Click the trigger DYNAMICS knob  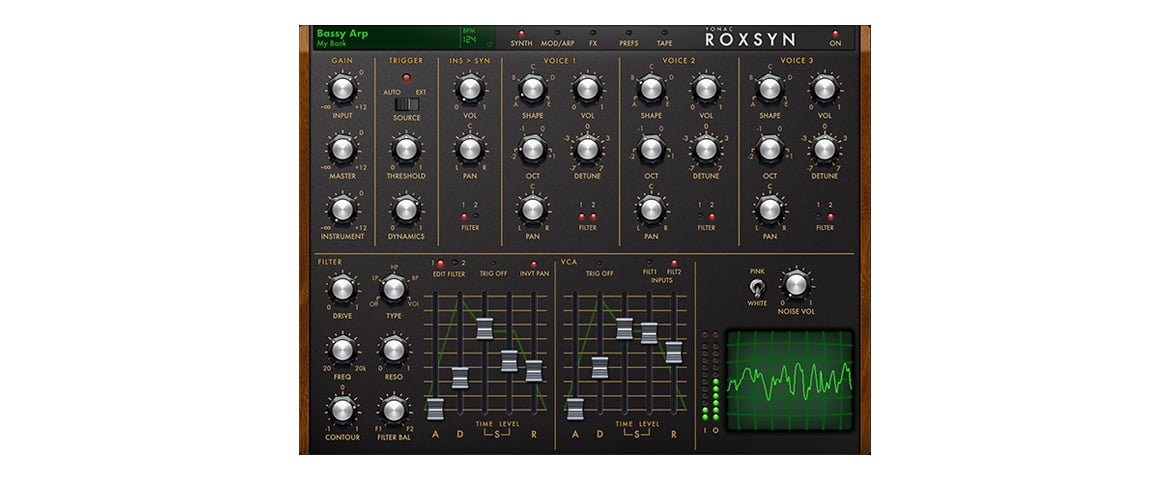tap(406, 209)
